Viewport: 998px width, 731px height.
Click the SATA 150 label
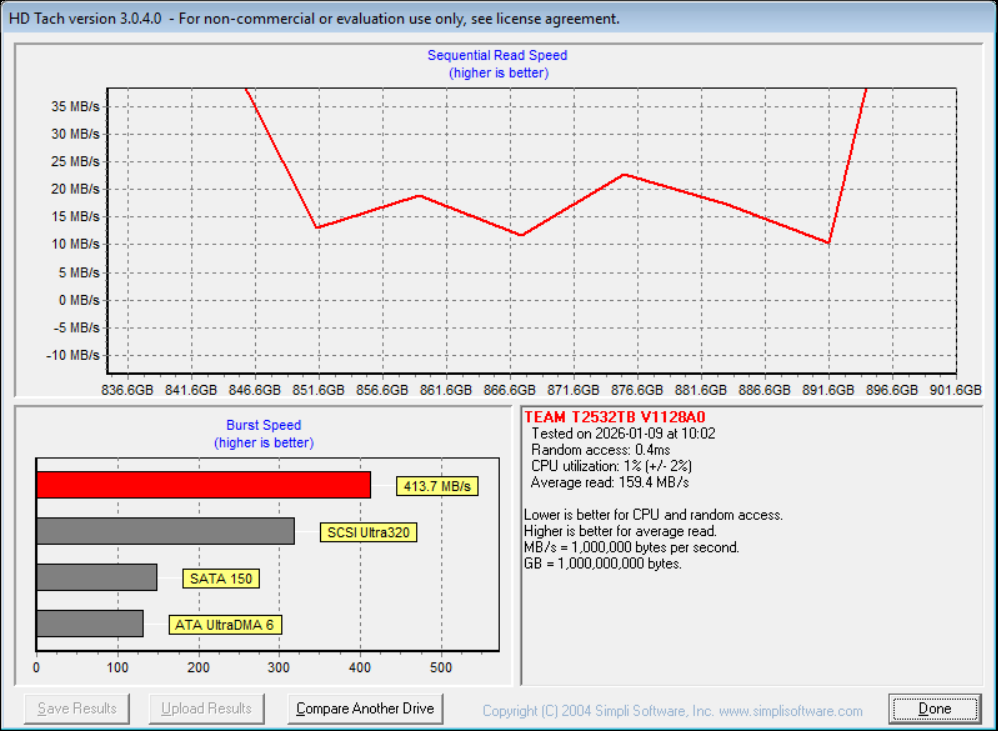coord(221,578)
